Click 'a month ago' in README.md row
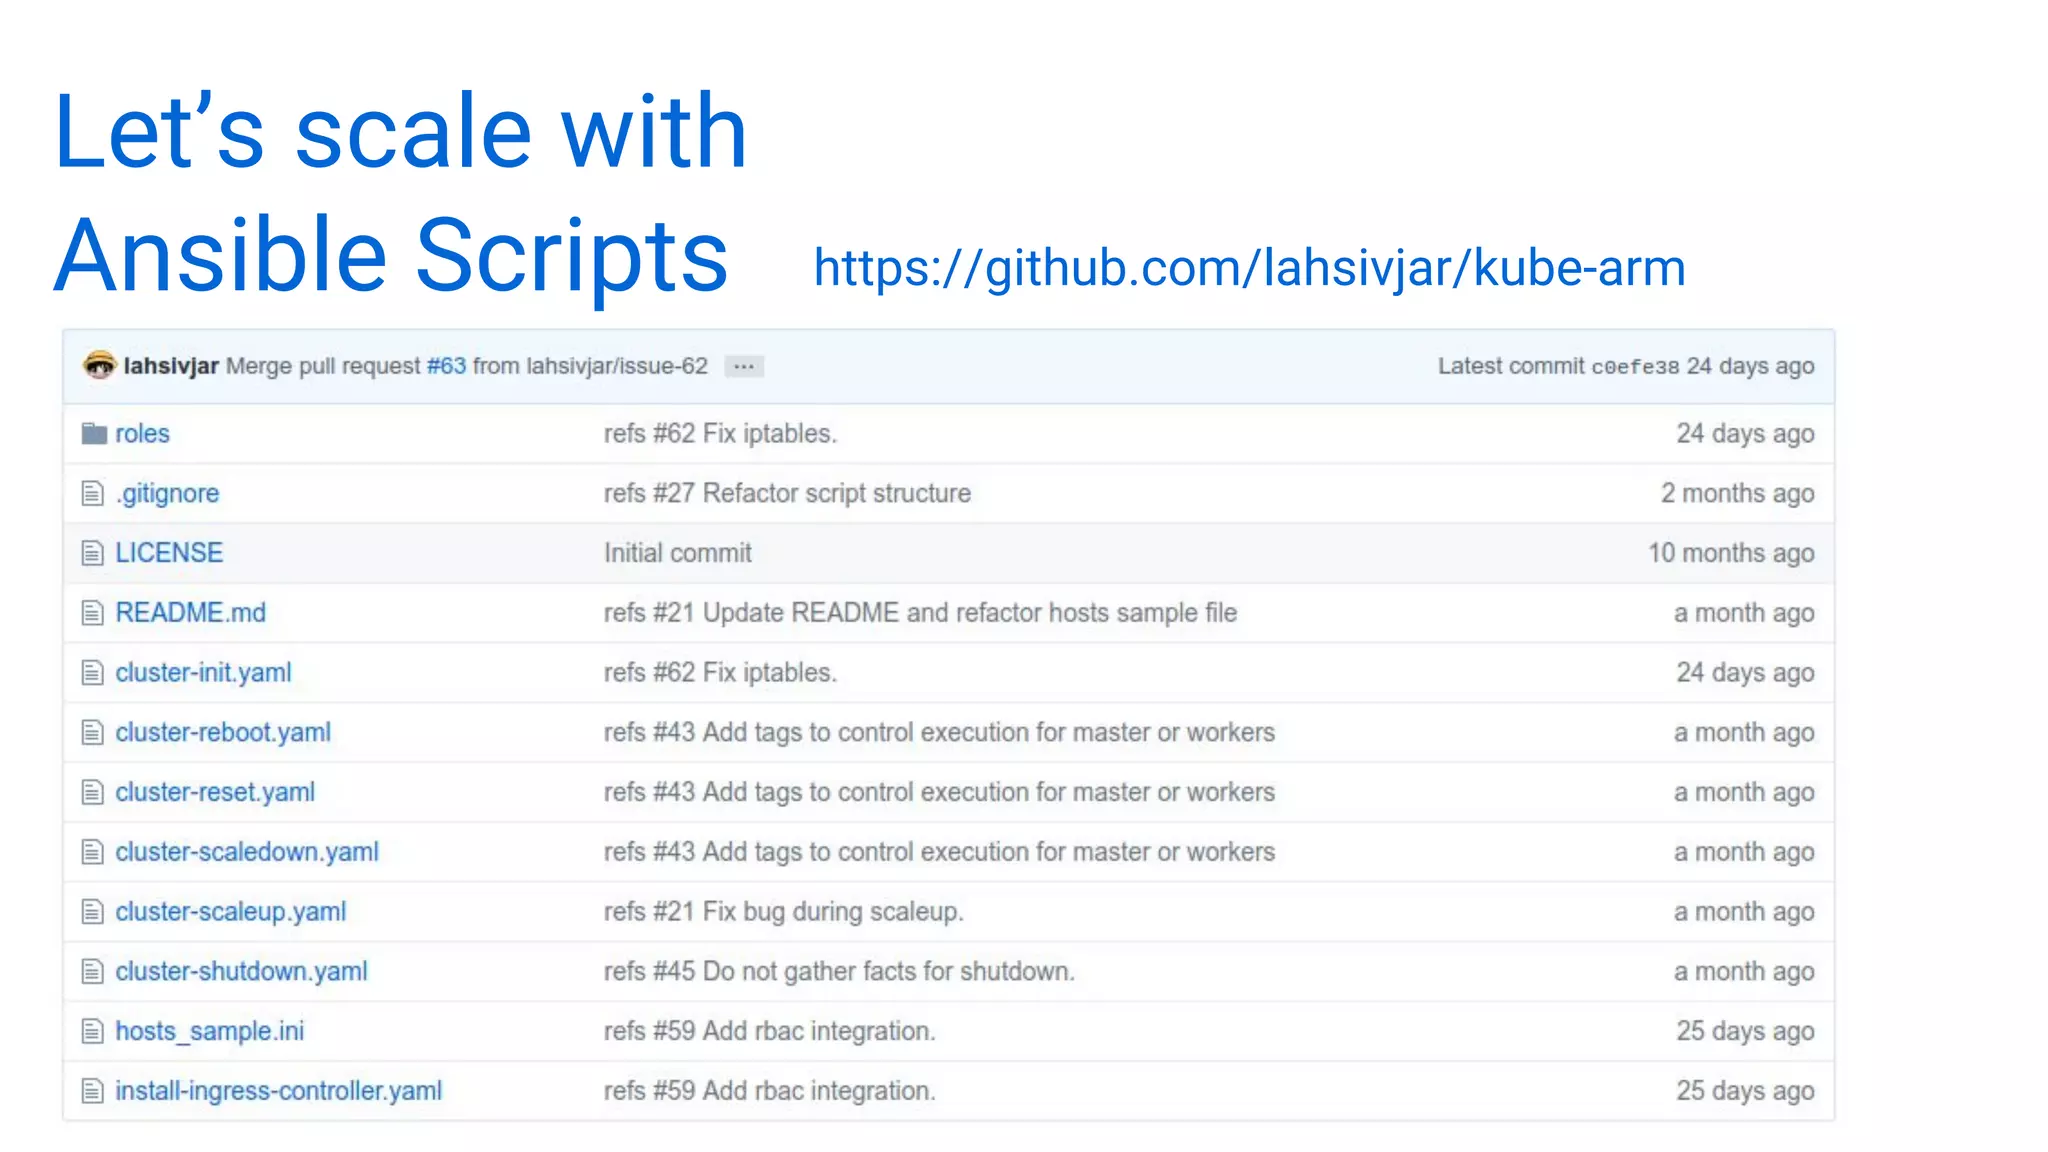2048x1152 pixels. click(1744, 613)
